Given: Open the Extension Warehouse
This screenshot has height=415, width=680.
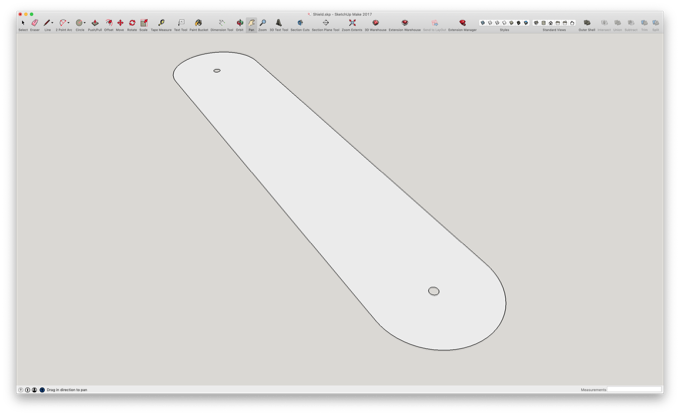Looking at the screenshot, I should pos(405,23).
